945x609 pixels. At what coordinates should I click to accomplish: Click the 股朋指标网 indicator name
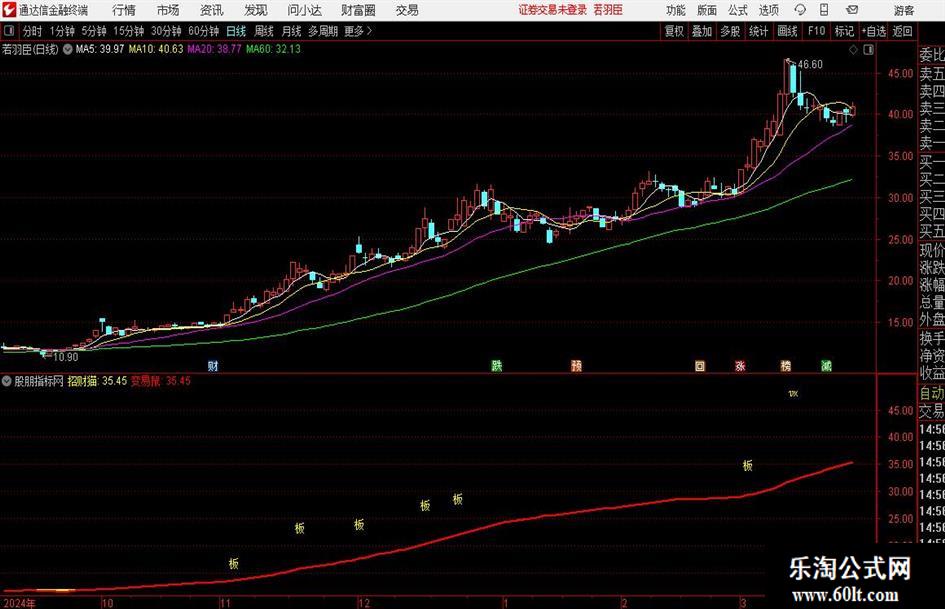pyautogui.click(x=39, y=381)
